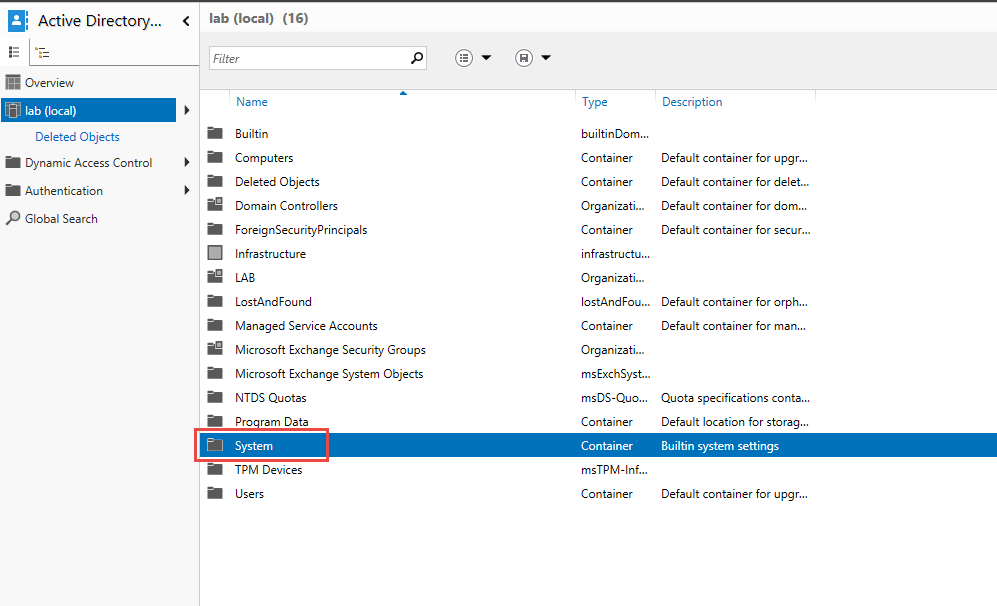Sort by the Type column header
The image size is (997, 606).
pyautogui.click(x=595, y=102)
